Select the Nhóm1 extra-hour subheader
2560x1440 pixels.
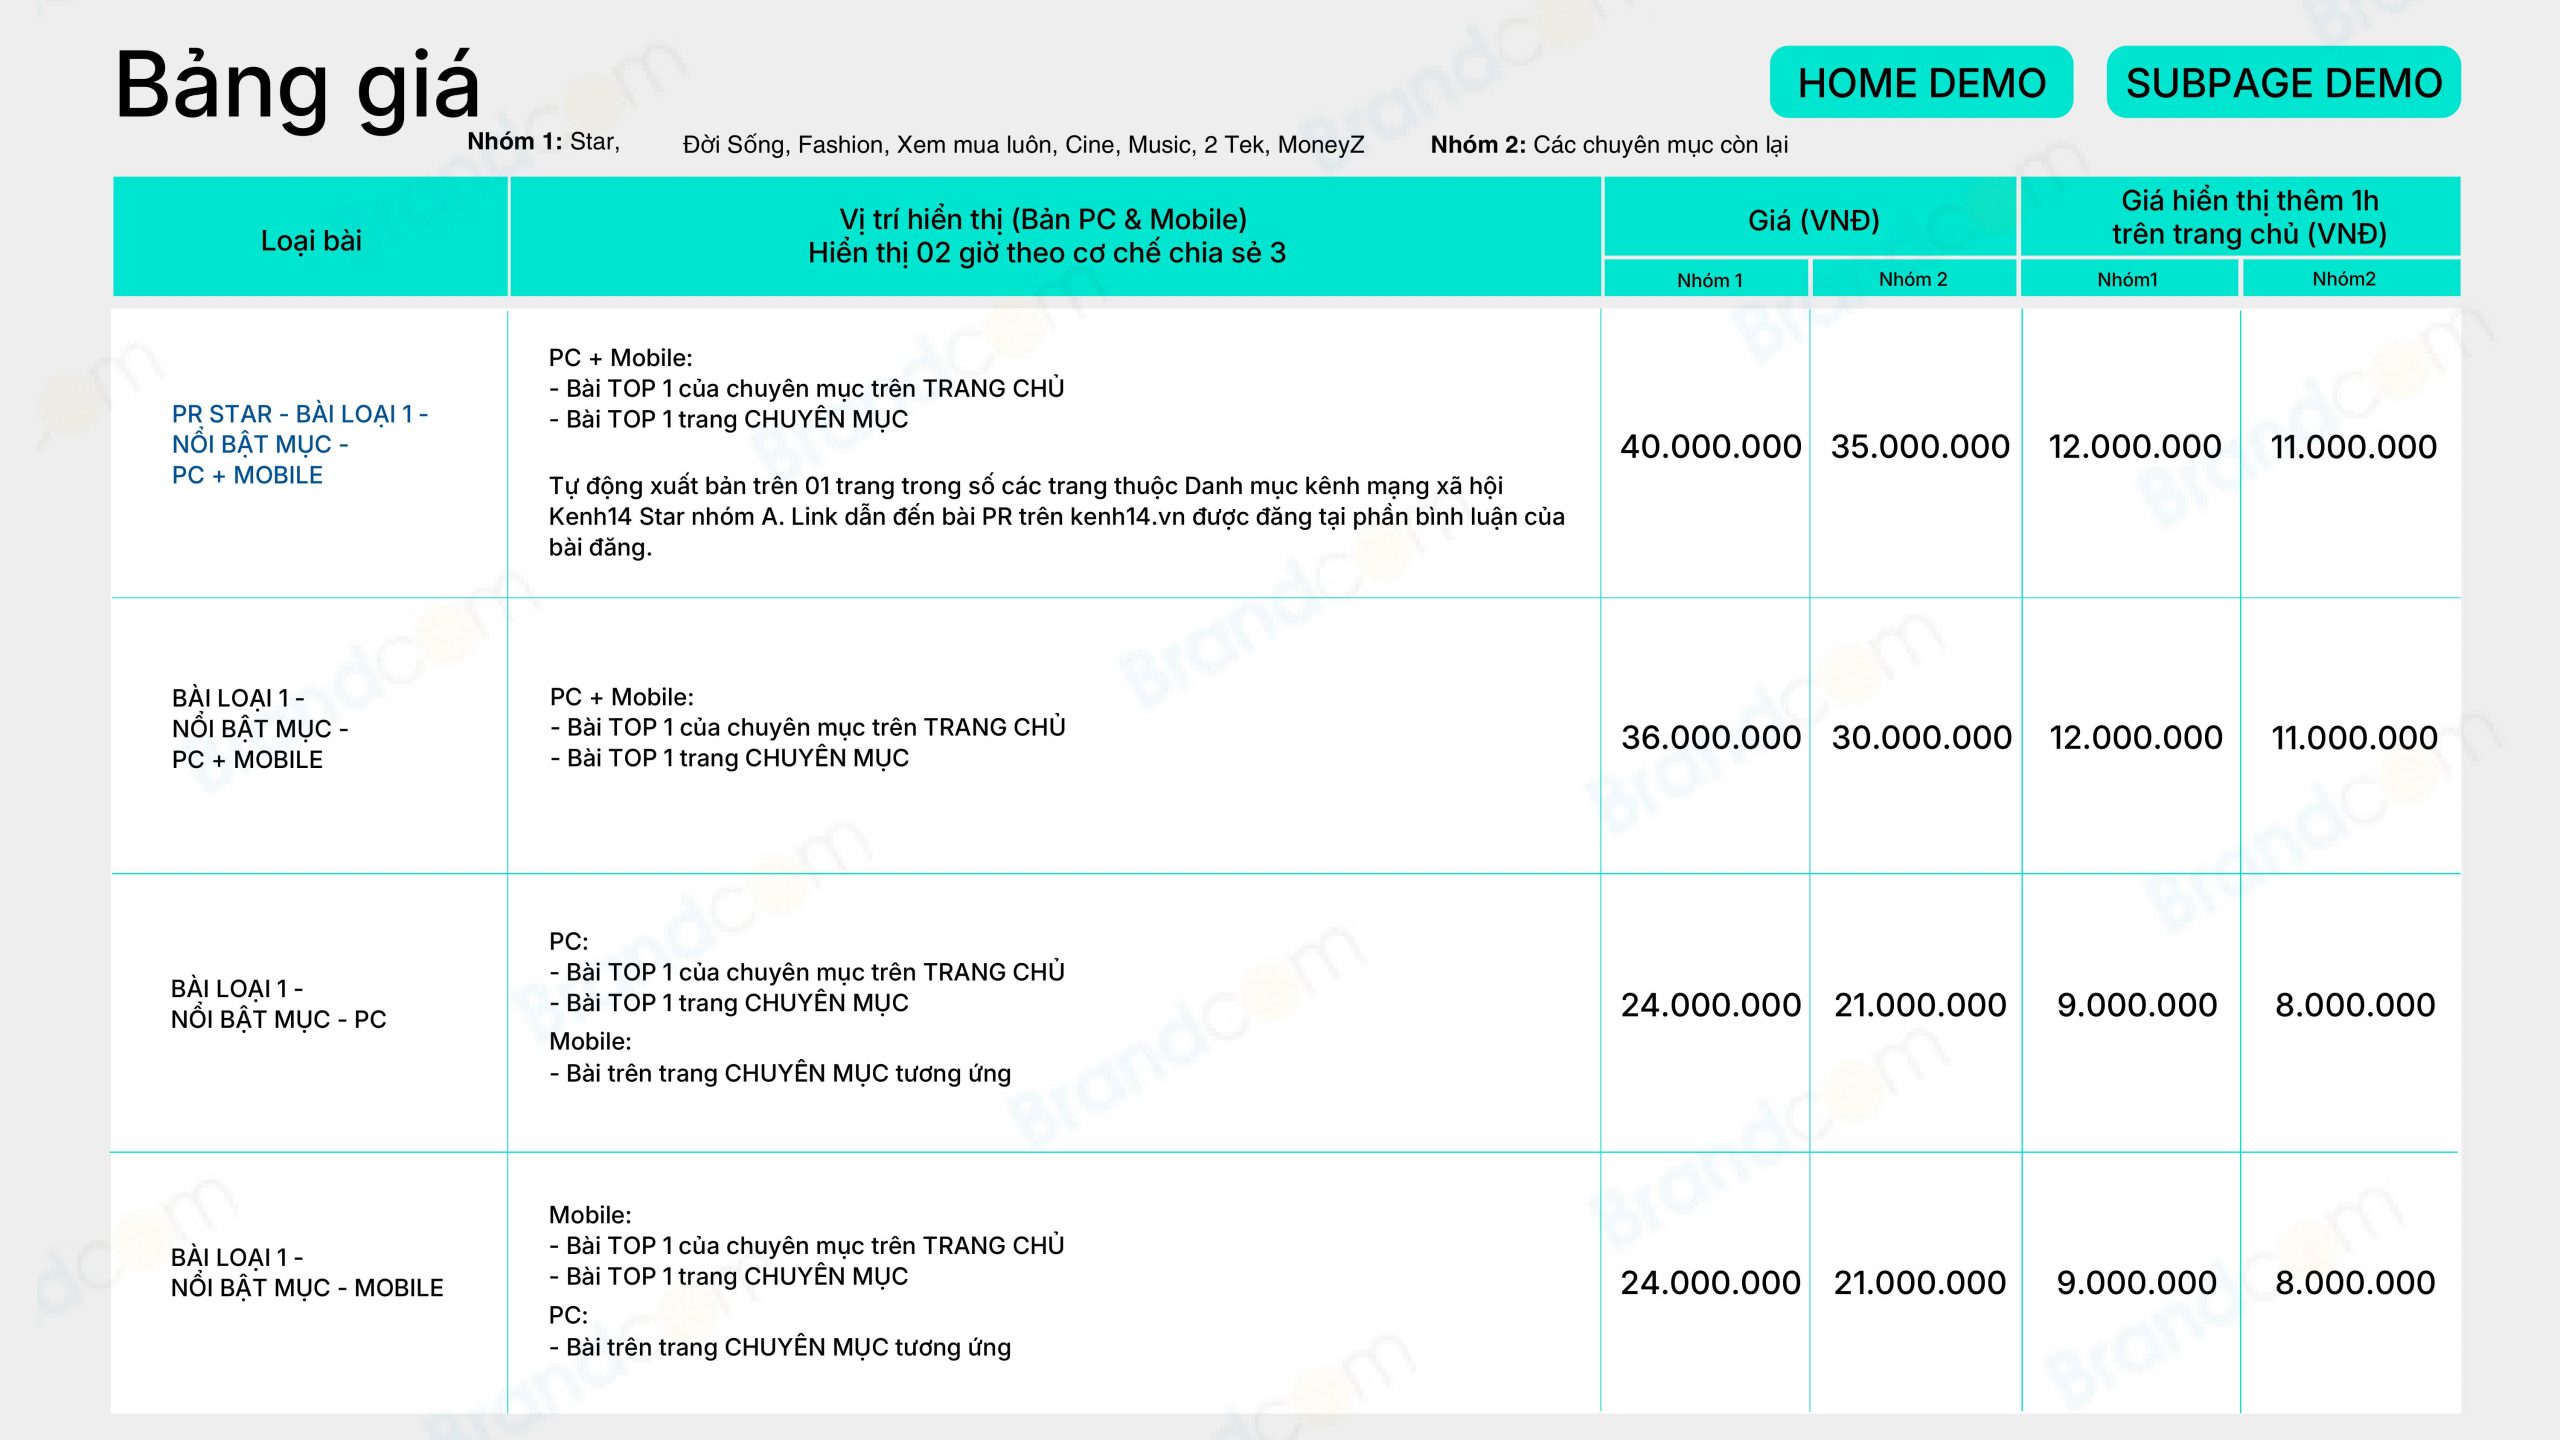(x=2129, y=279)
